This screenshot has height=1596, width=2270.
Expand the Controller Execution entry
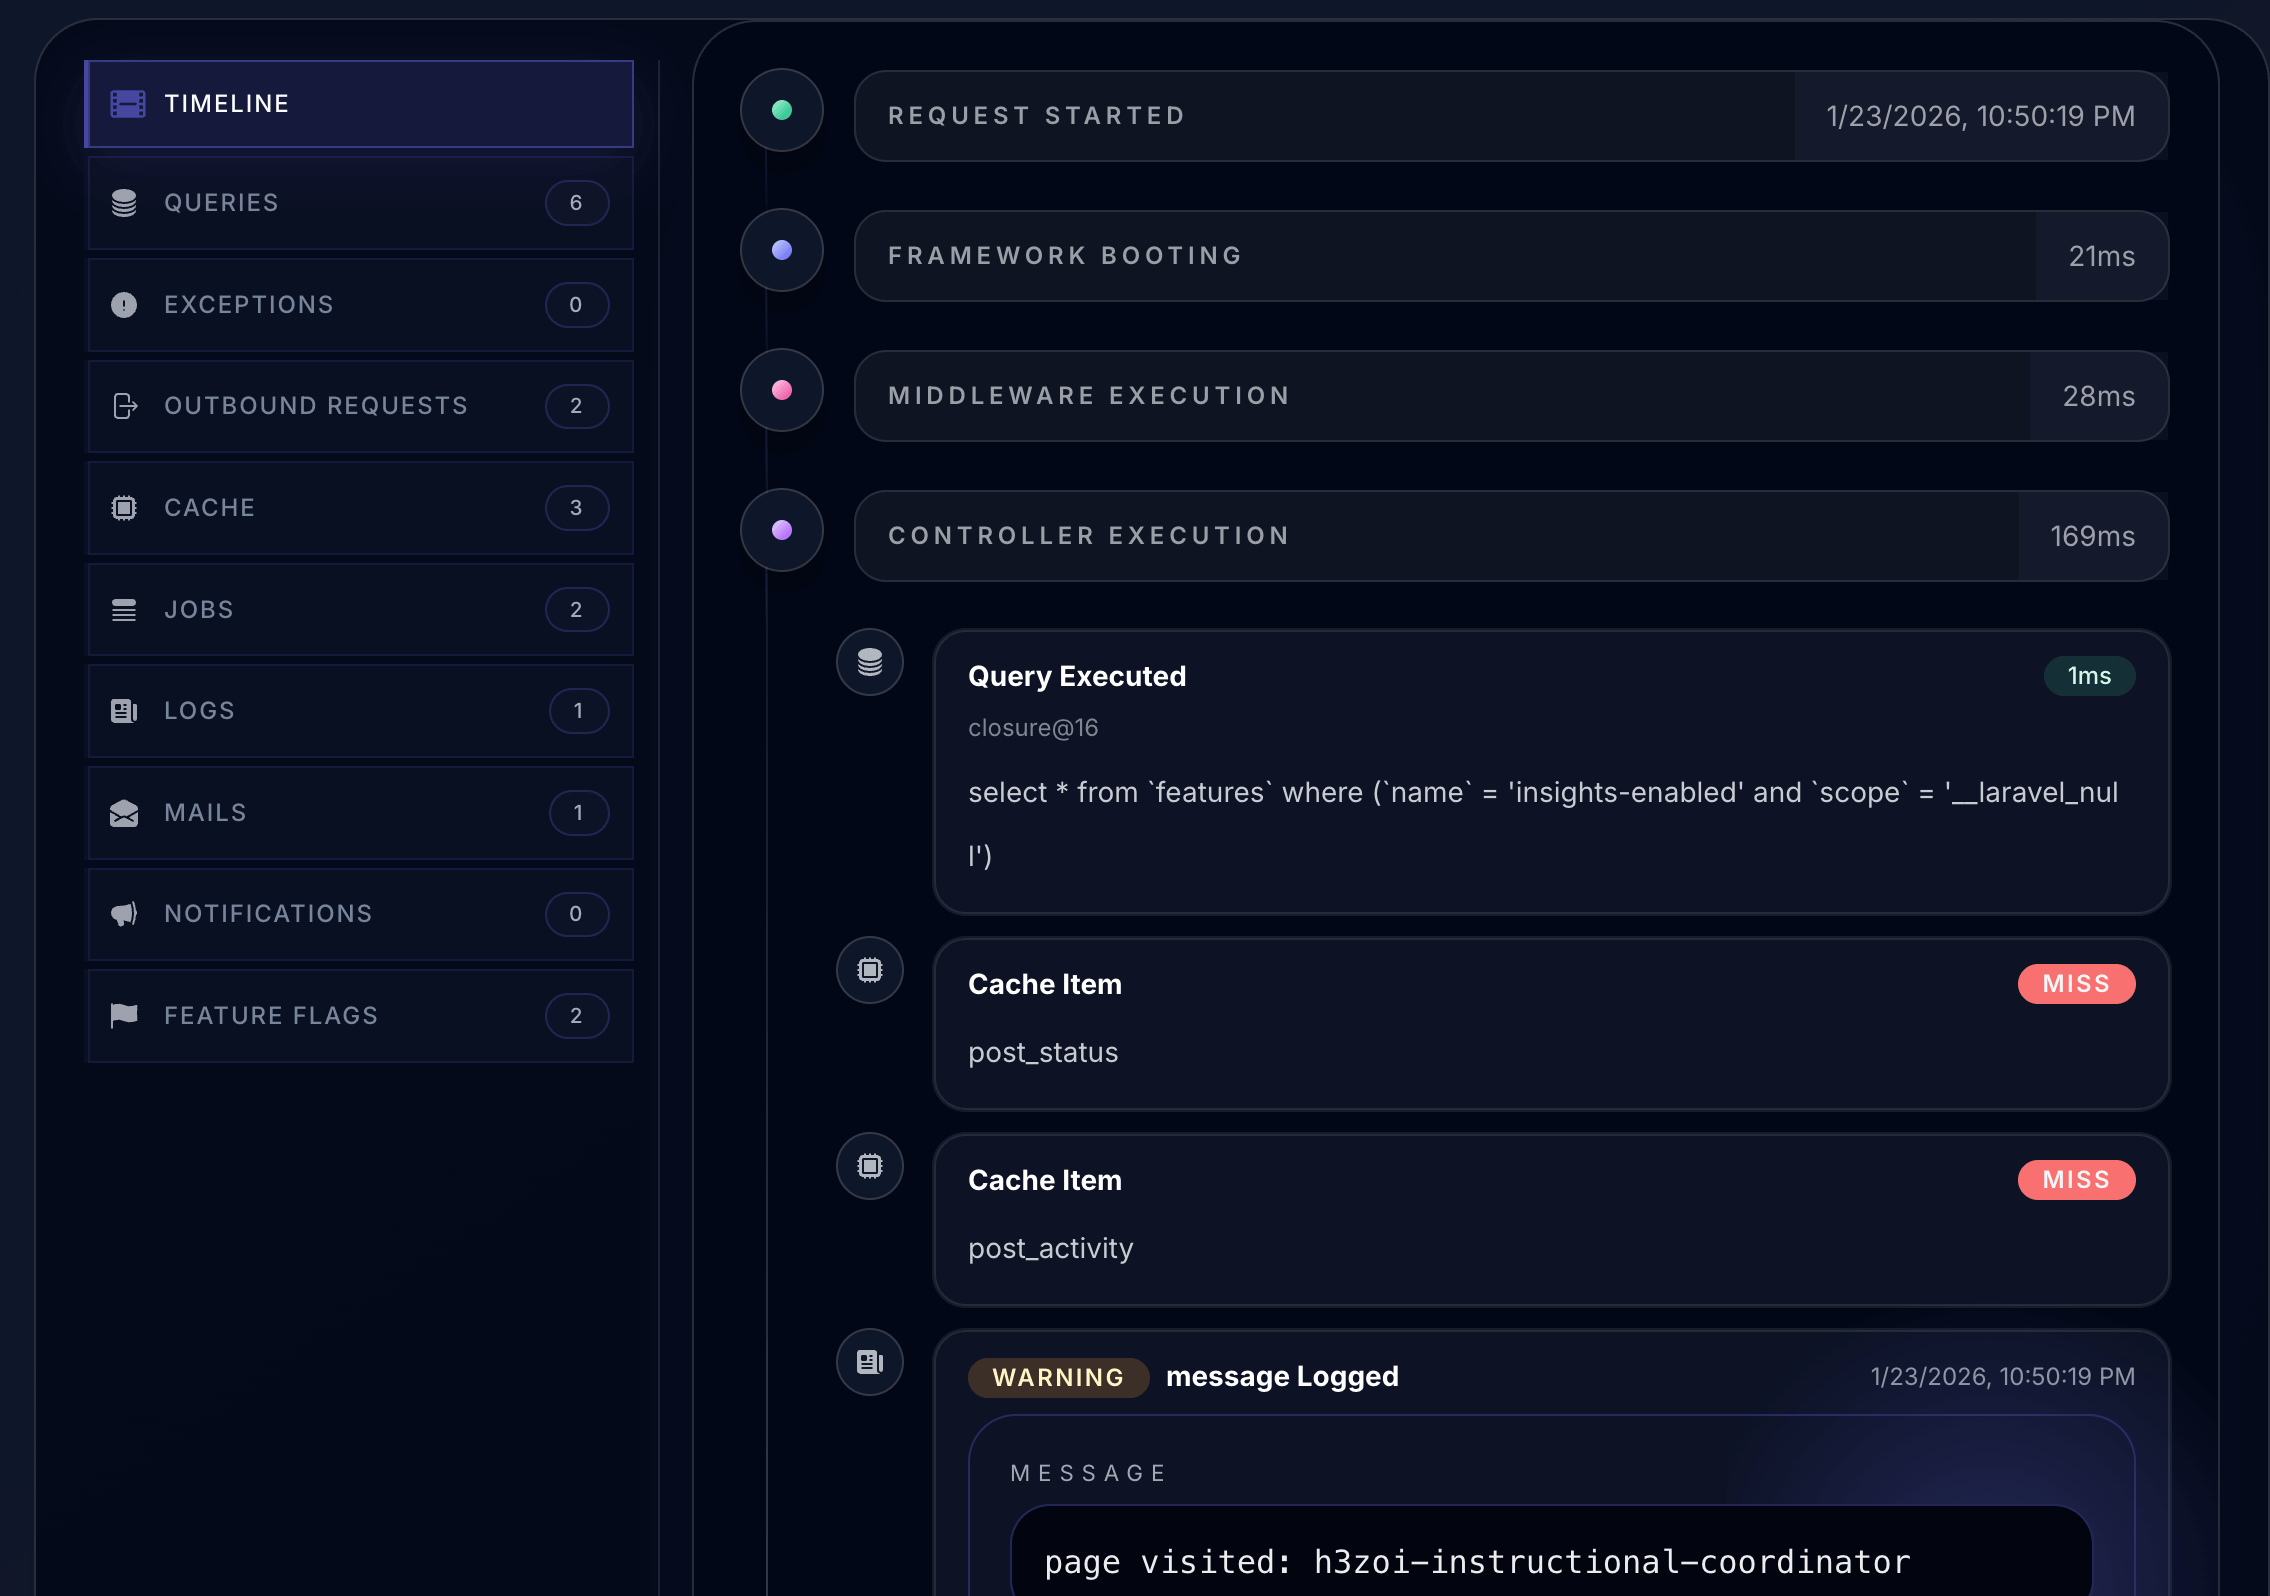tap(1512, 536)
